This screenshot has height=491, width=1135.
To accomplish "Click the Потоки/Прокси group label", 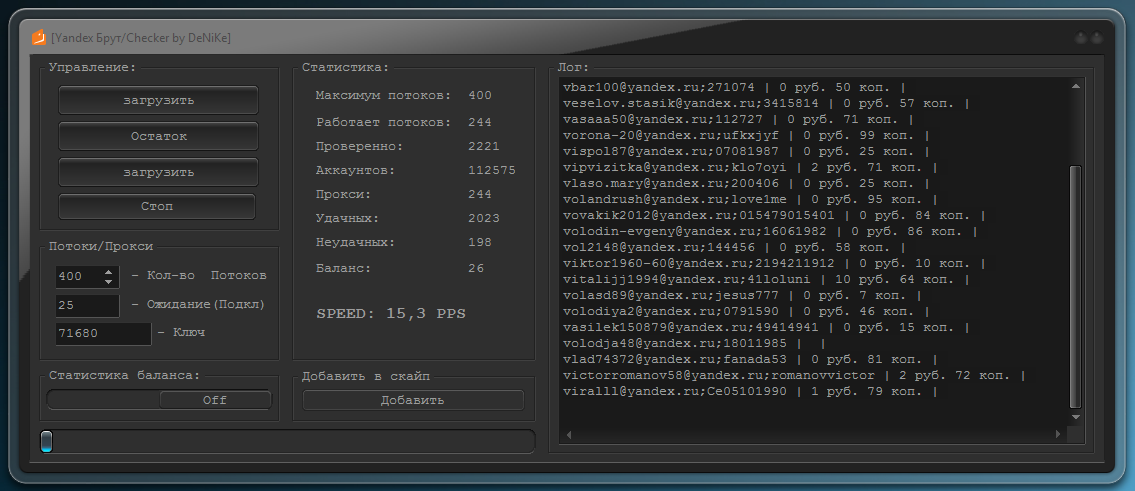I will pyautogui.click(x=101, y=246).
